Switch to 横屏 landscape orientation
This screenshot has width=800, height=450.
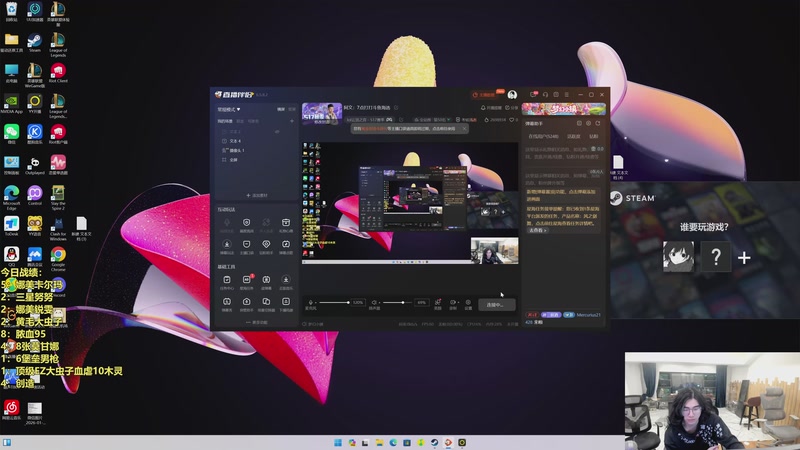click(x=281, y=109)
